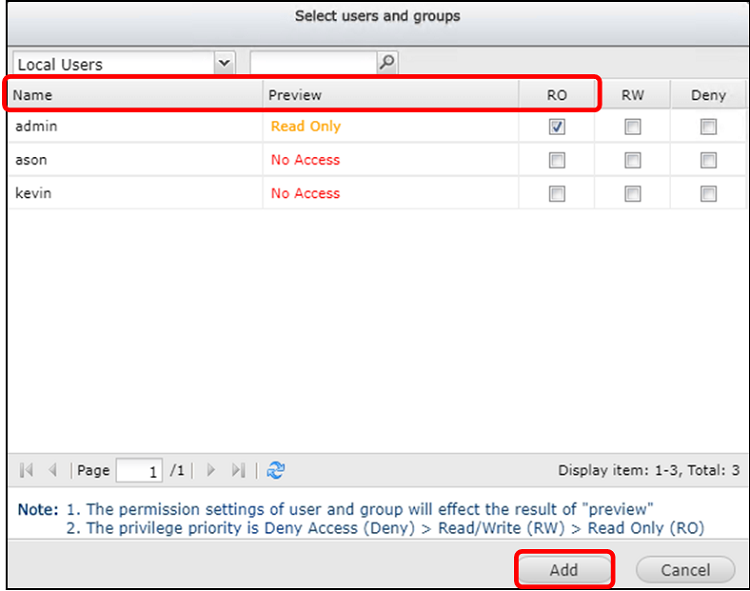Click the Add button
This screenshot has height=591, width=750.
point(564,569)
